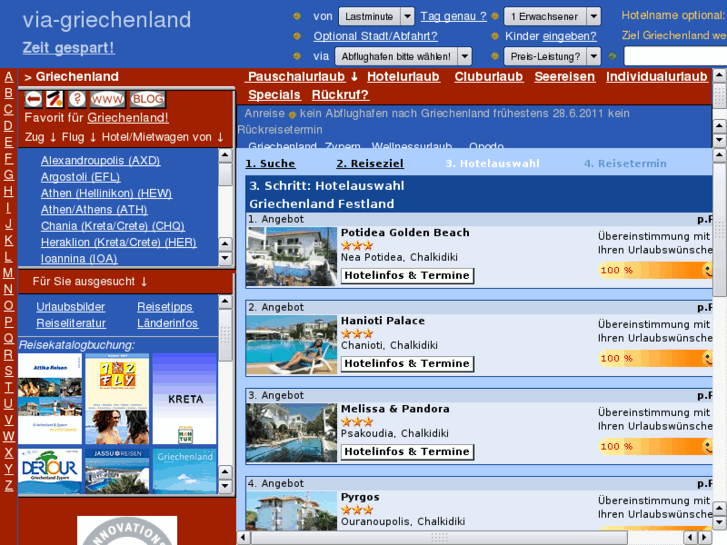The width and height of the screenshot is (727, 545).
Task: Click the red back arrow icon
Action: [33, 99]
